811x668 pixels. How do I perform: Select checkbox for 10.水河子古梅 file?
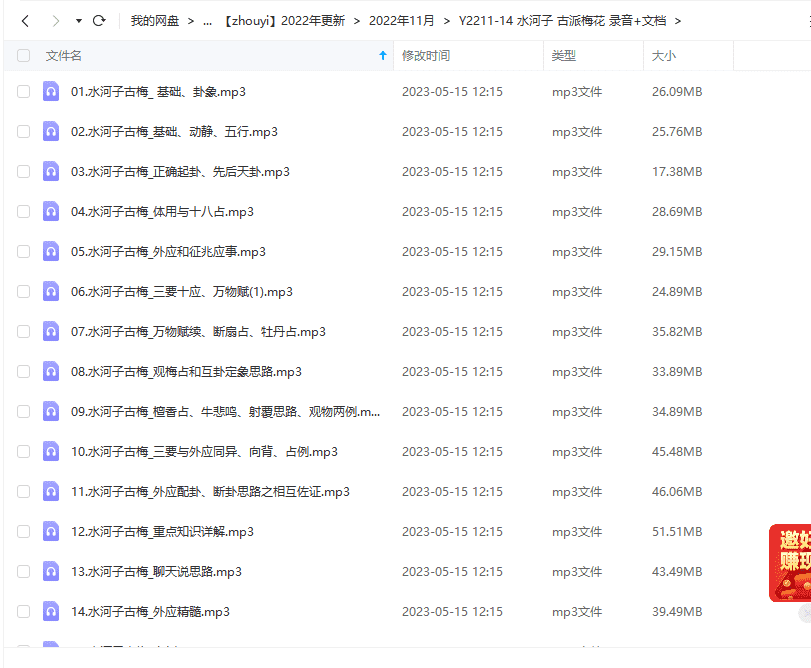[23, 452]
